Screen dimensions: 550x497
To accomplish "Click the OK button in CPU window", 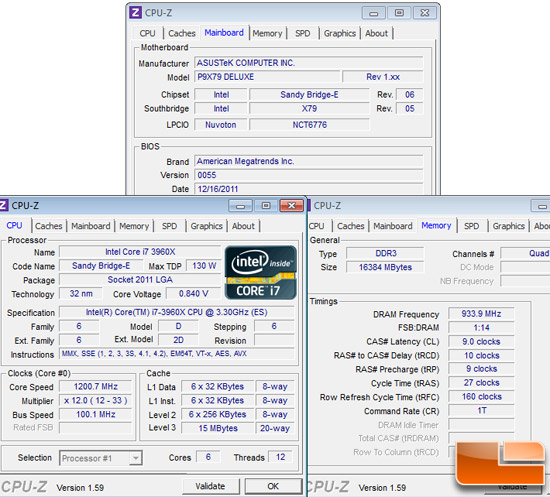I will pos(273,486).
